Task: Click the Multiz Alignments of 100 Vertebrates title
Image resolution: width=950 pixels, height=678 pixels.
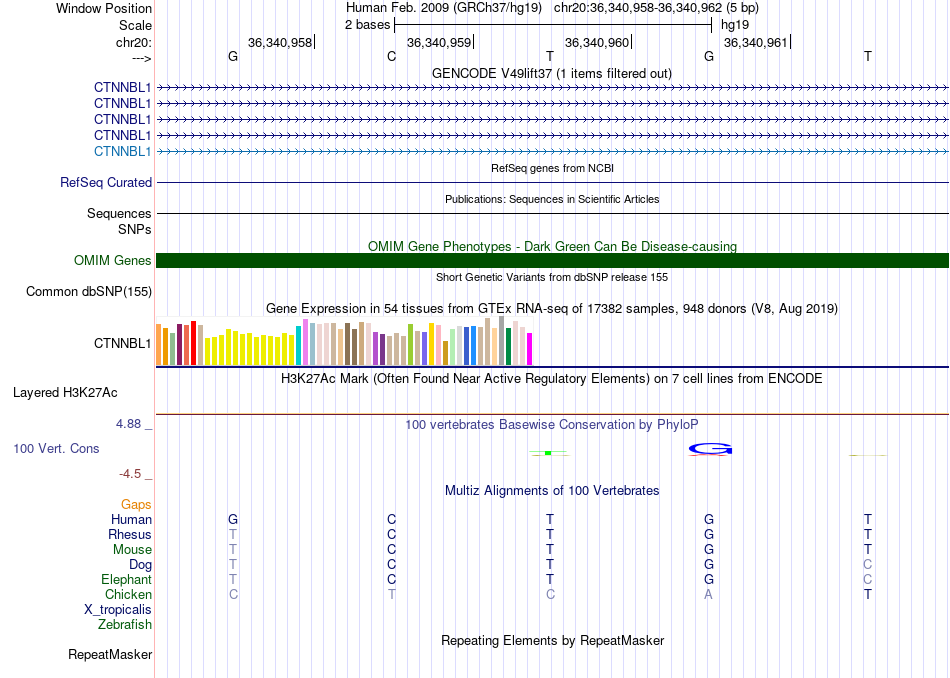Action: click(552, 490)
